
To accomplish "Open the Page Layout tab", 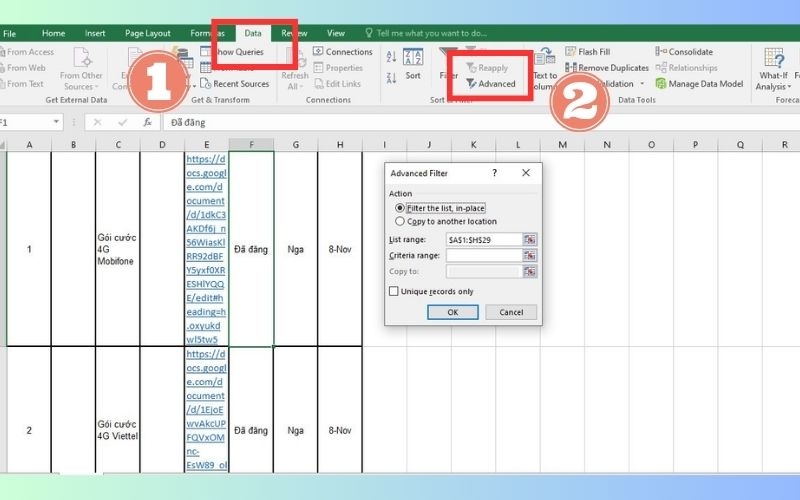I will [148, 33].
